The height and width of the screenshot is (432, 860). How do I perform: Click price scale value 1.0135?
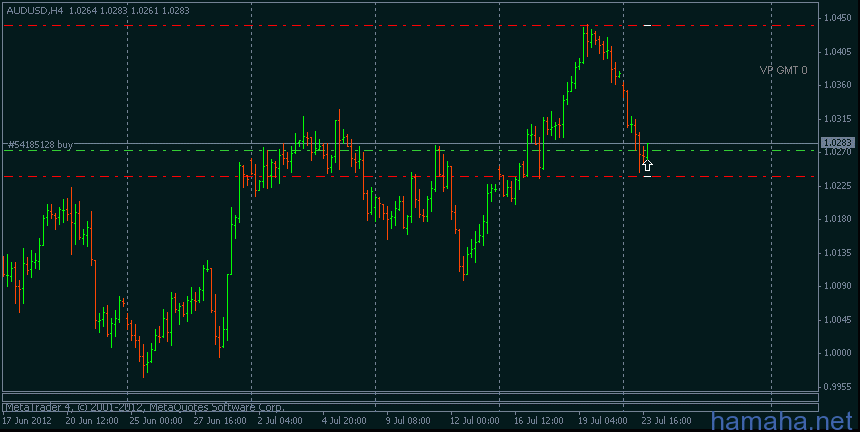tap(838, 253)
